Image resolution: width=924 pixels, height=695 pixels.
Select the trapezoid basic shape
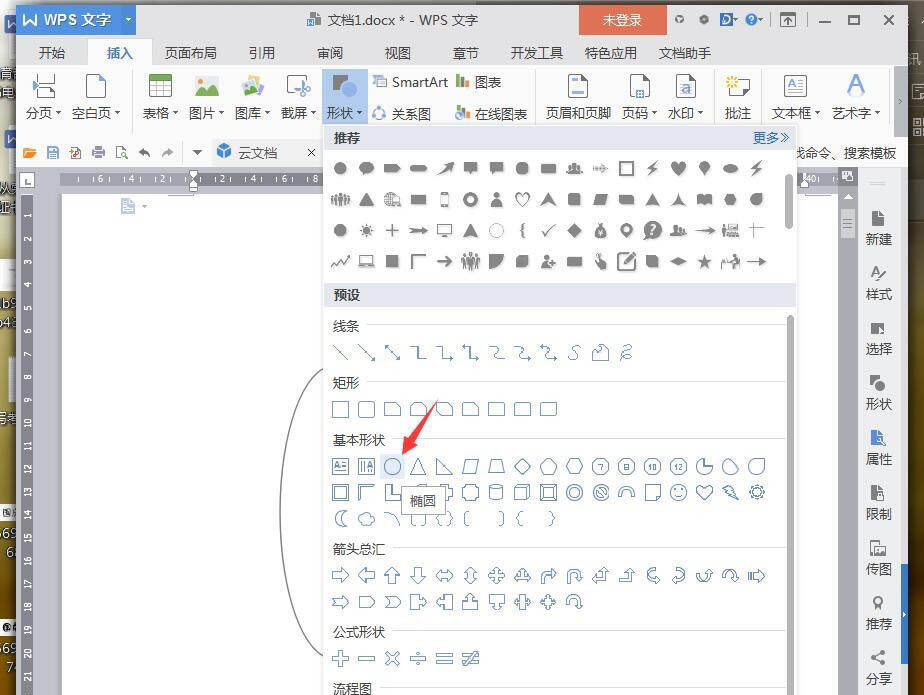pos(496,466)
